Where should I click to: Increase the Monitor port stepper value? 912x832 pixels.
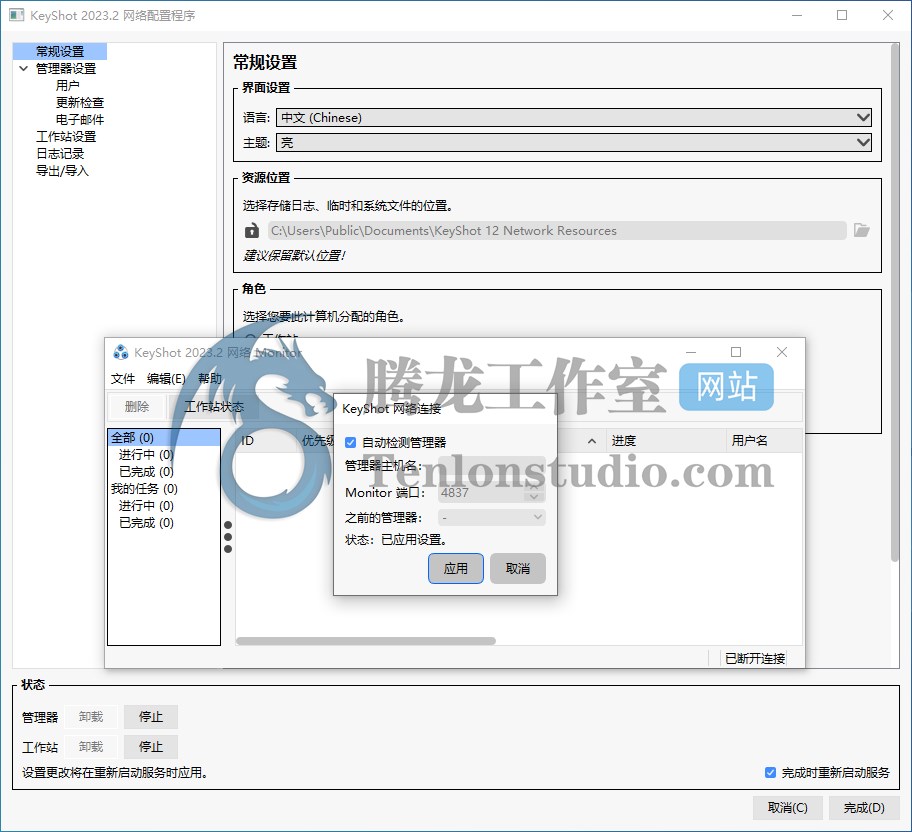[534, 488]
